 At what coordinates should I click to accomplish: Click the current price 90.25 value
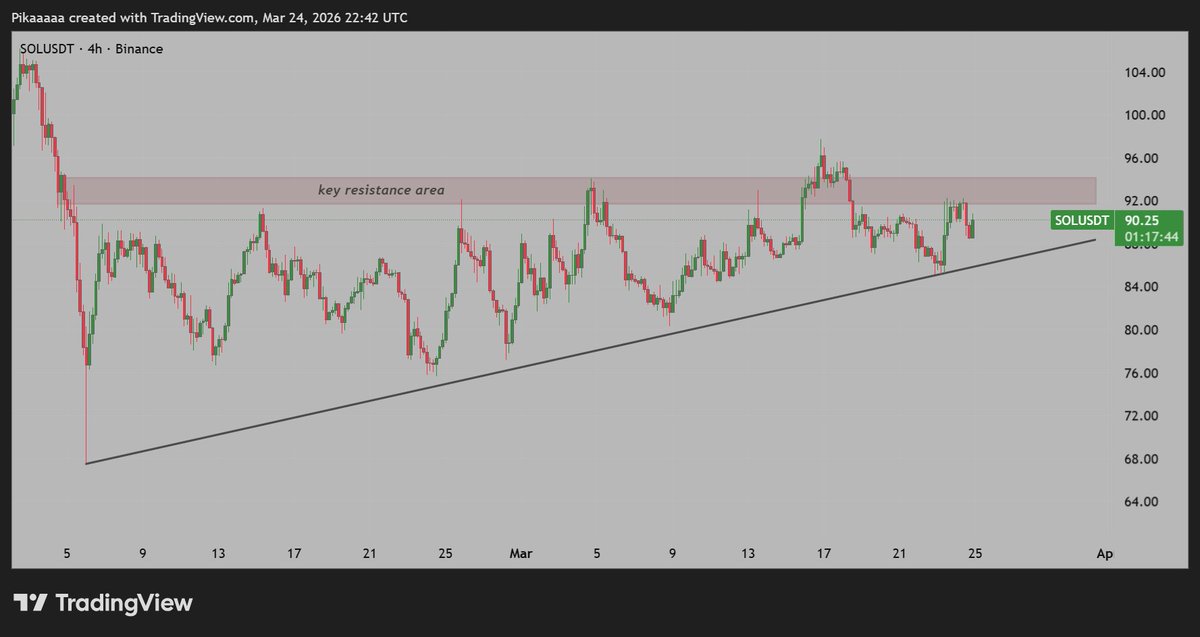click(1141, 220)
